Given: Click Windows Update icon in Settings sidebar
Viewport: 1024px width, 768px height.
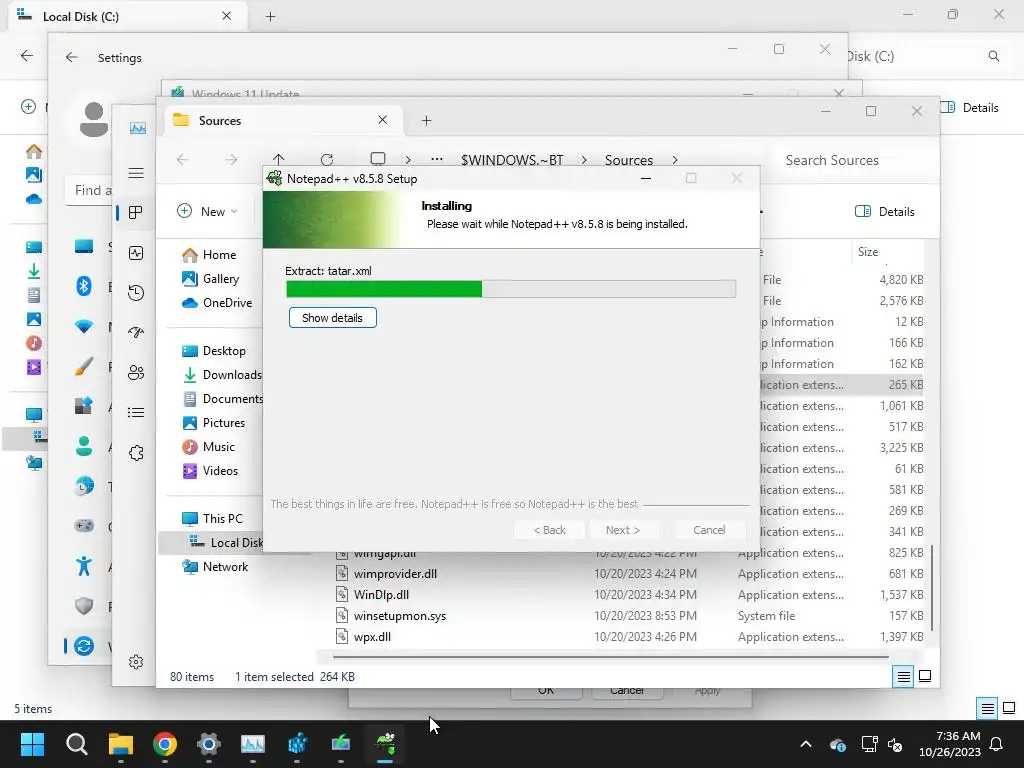Looking at the screenshot, I should [84, 647].
